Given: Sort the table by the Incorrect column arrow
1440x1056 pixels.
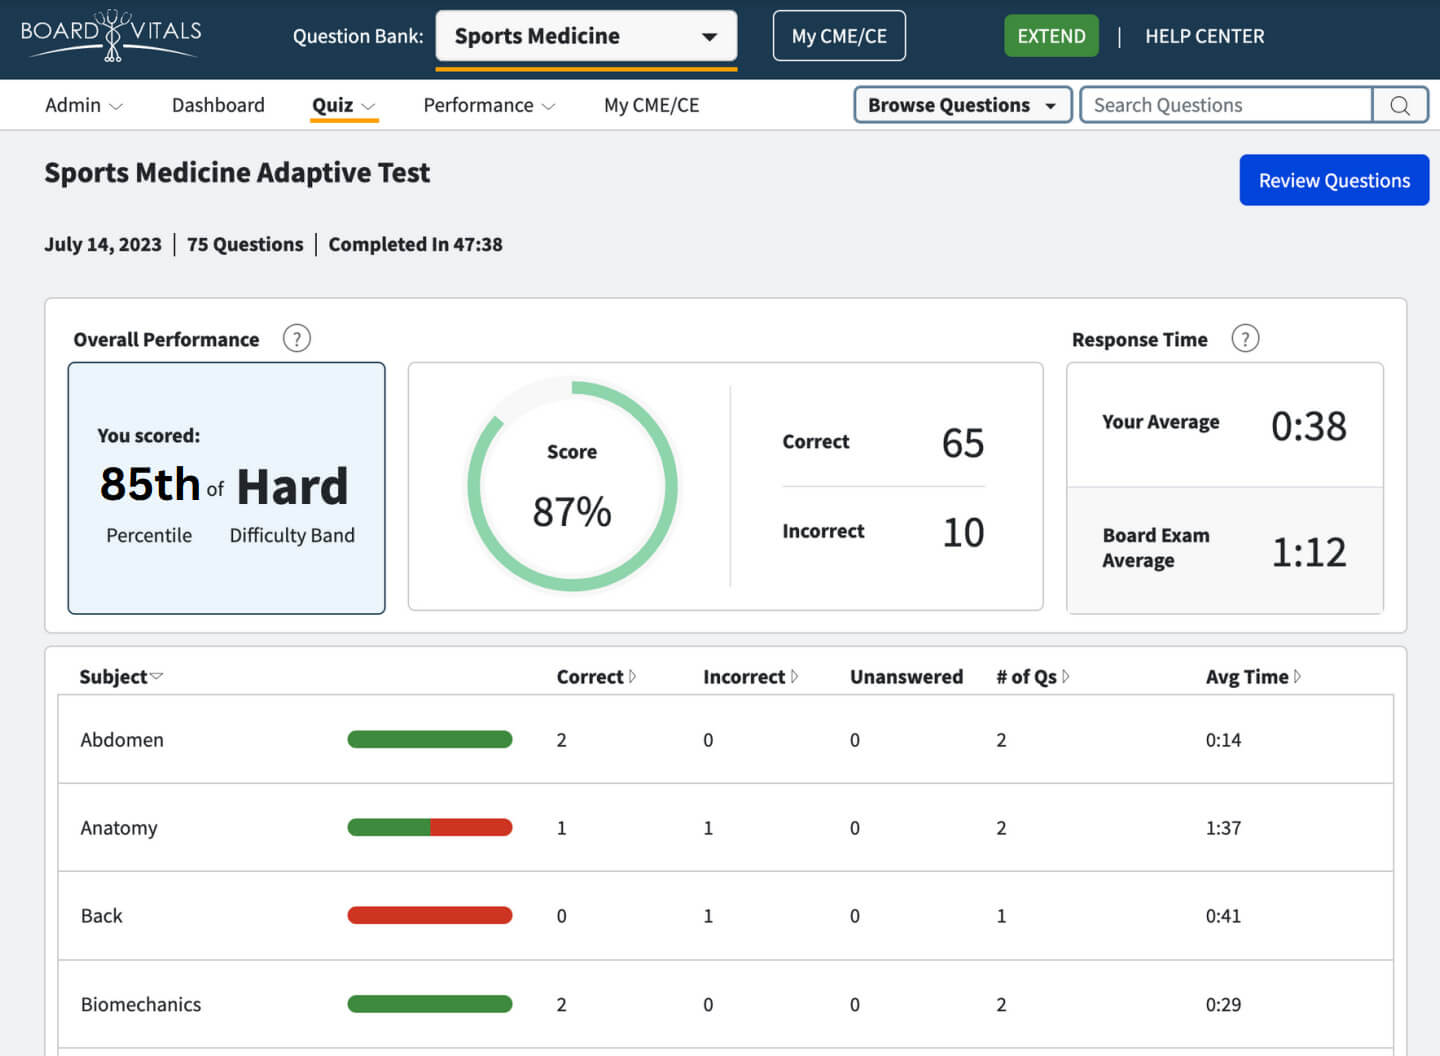Looking at the screenshot, I should [x=793, y=676].
